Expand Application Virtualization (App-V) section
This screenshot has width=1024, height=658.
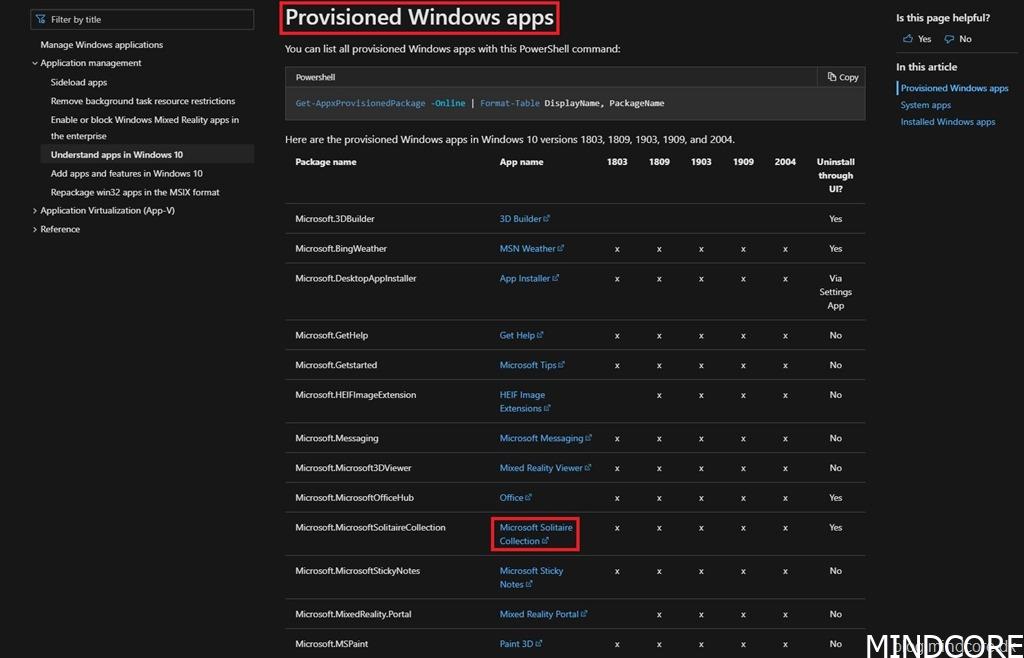[35, 211]
